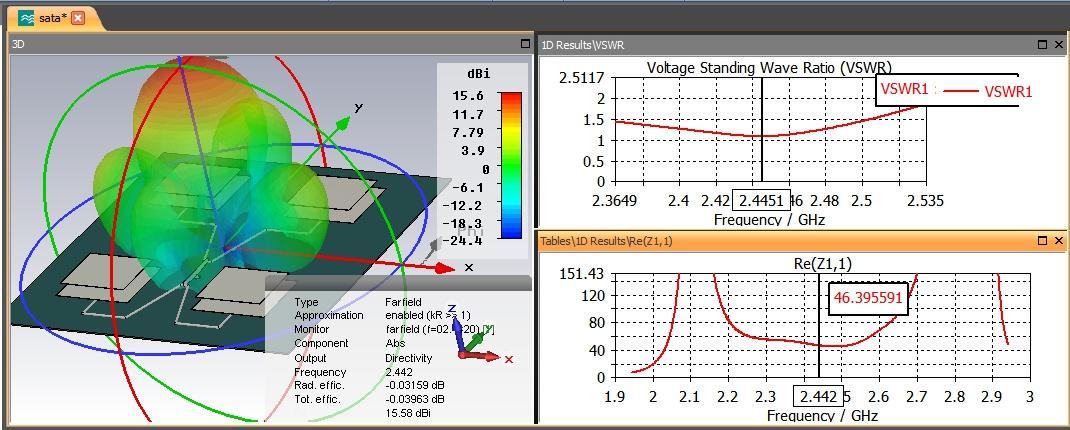Click the Tot. effic. value -0.03963 dB

click(x=415, y=399)
